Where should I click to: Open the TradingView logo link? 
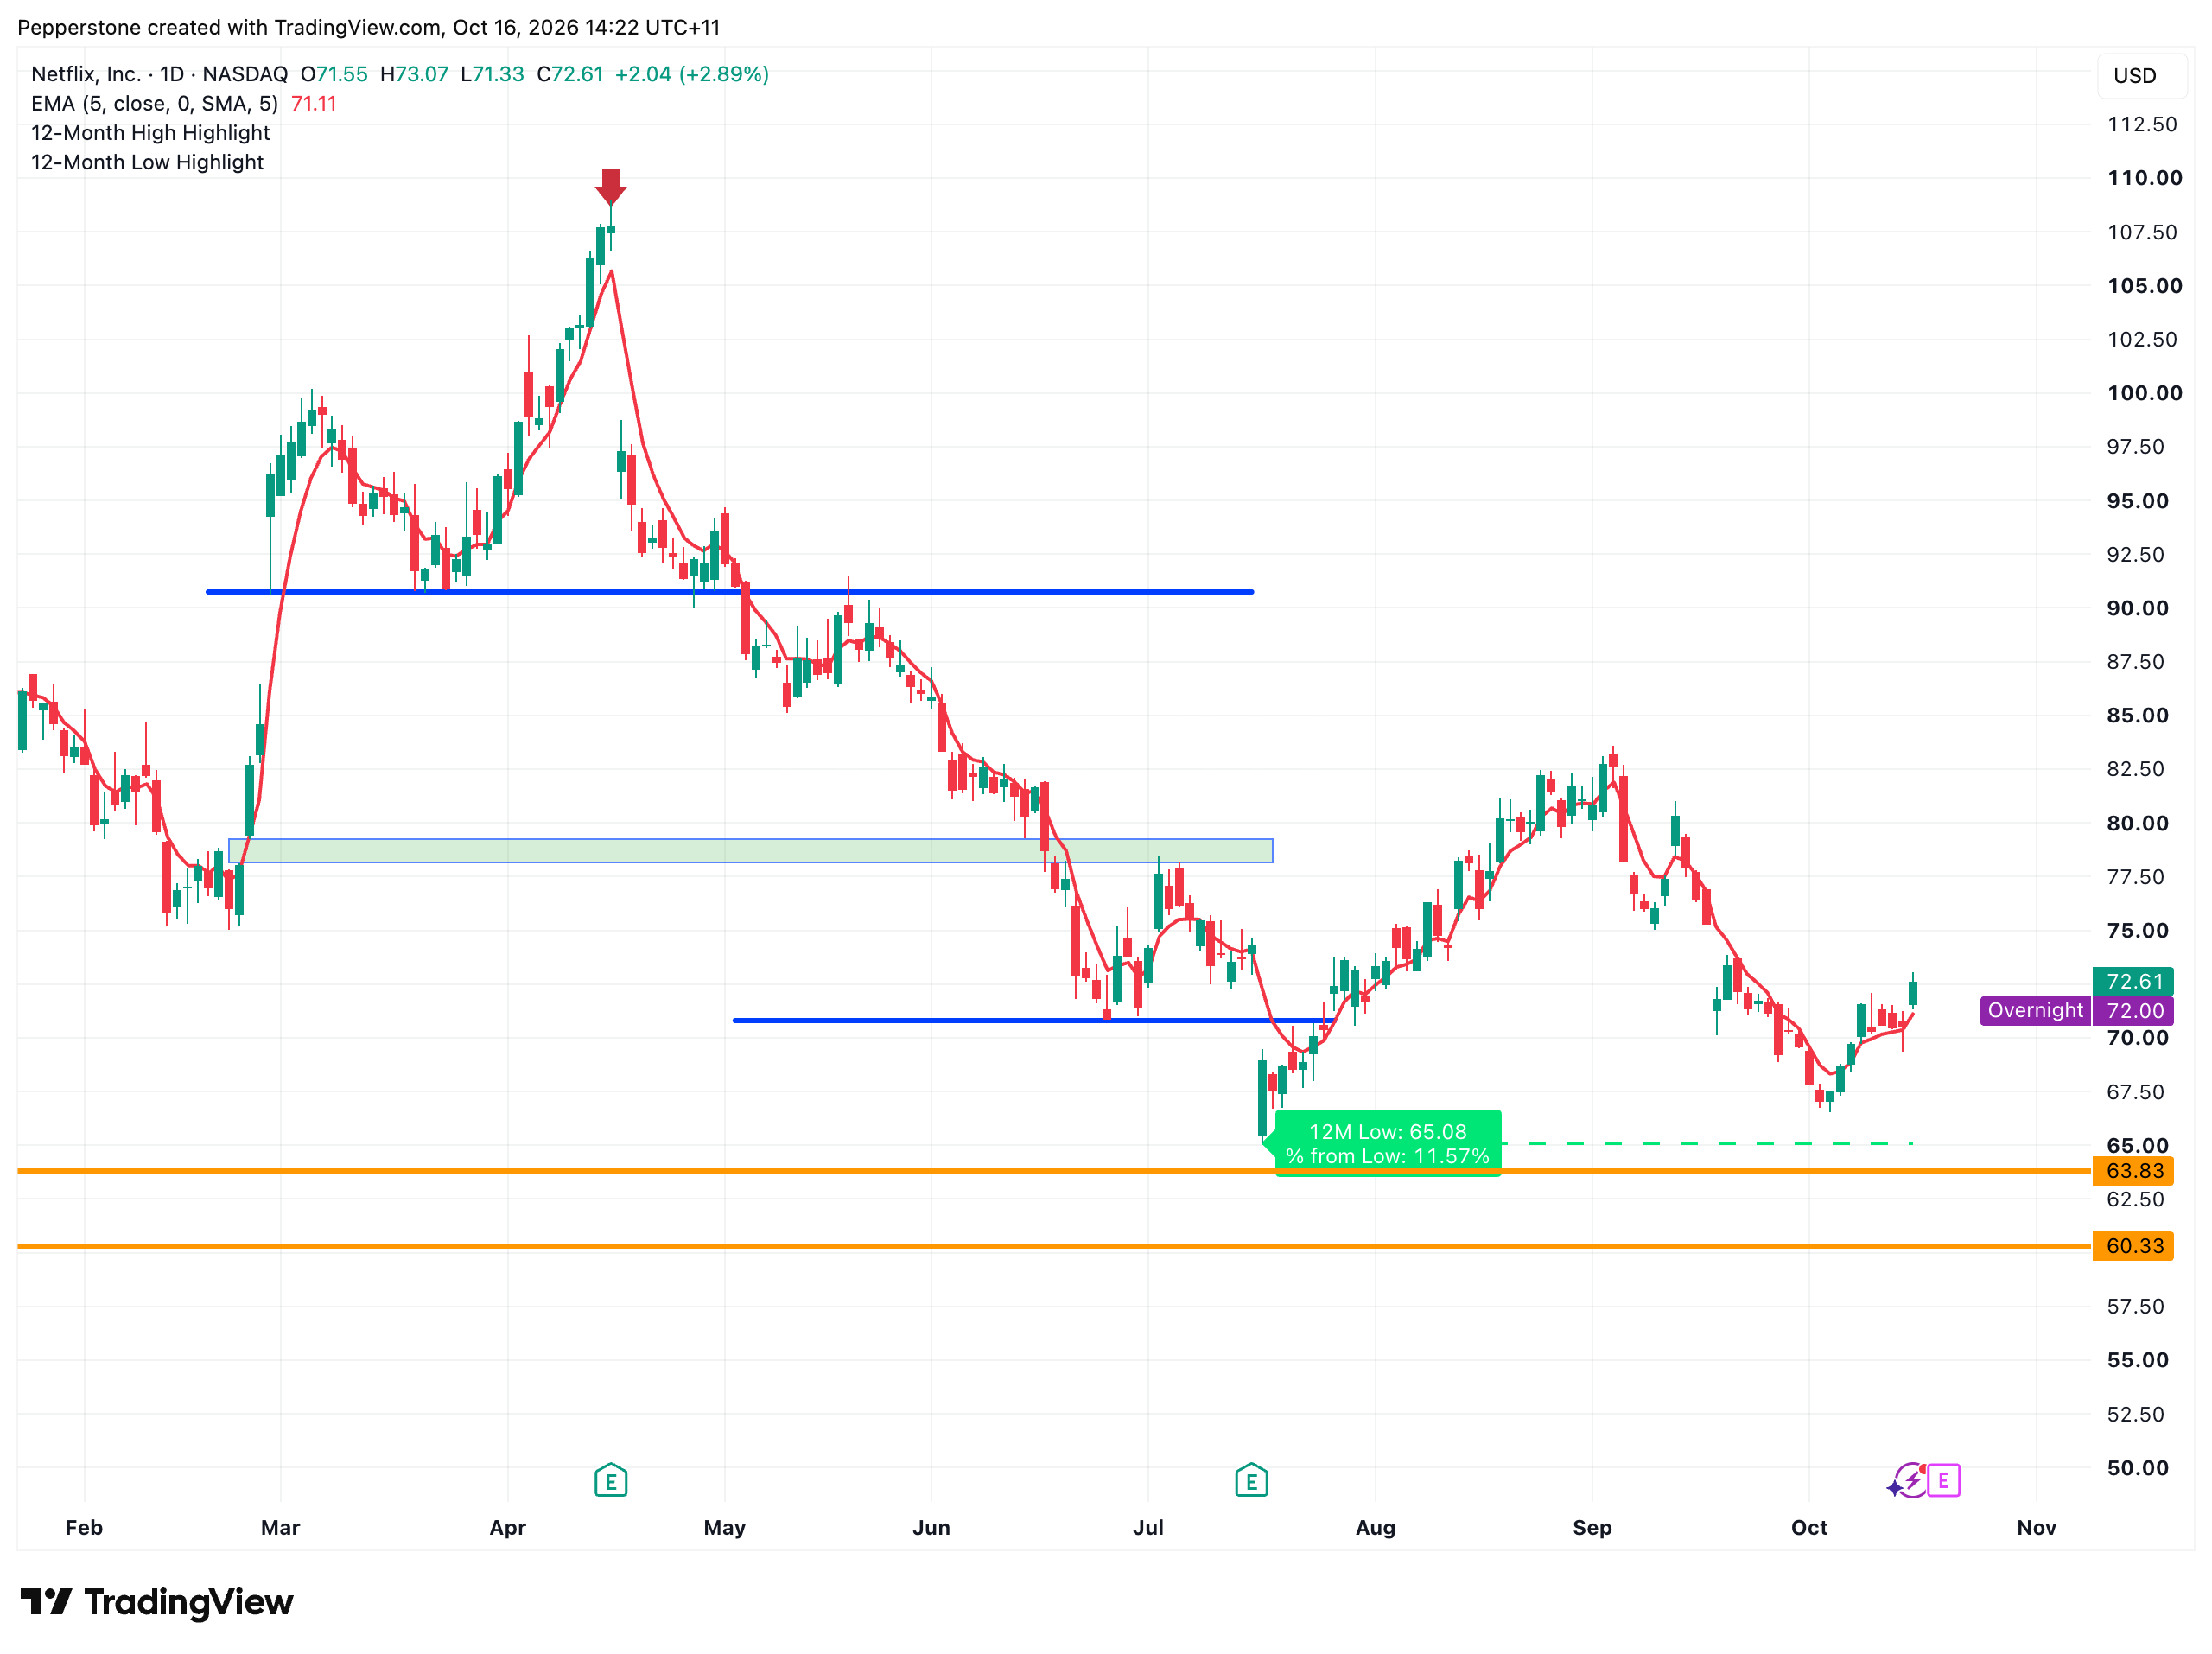click(x=156, y=1602)
